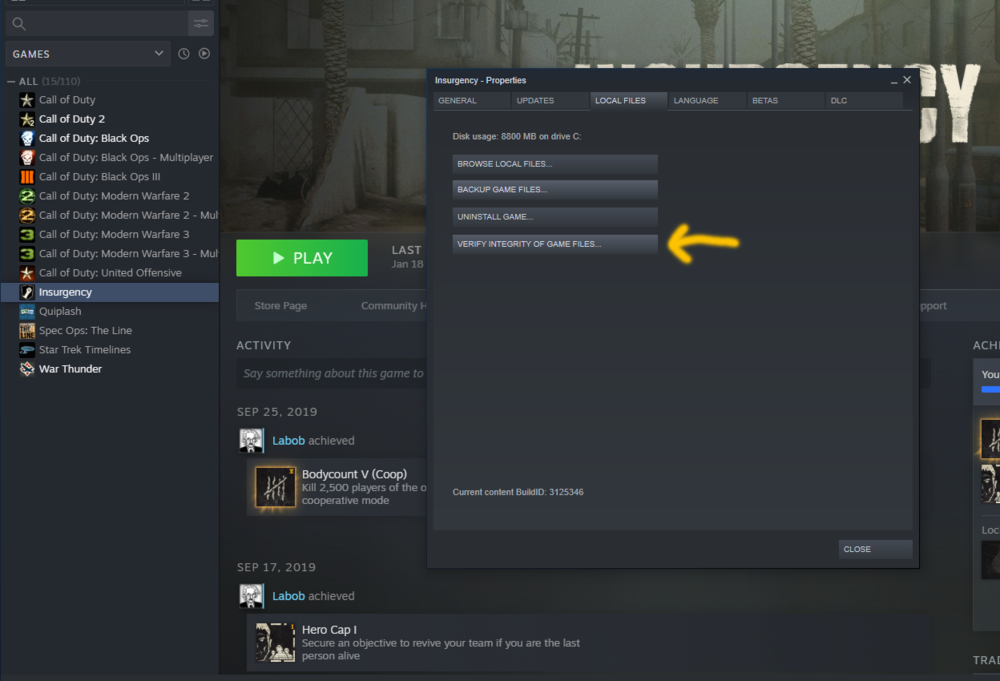The image size is (1000, 681).
Task: Collapse the ALL games category
Action: coord(11,81)
